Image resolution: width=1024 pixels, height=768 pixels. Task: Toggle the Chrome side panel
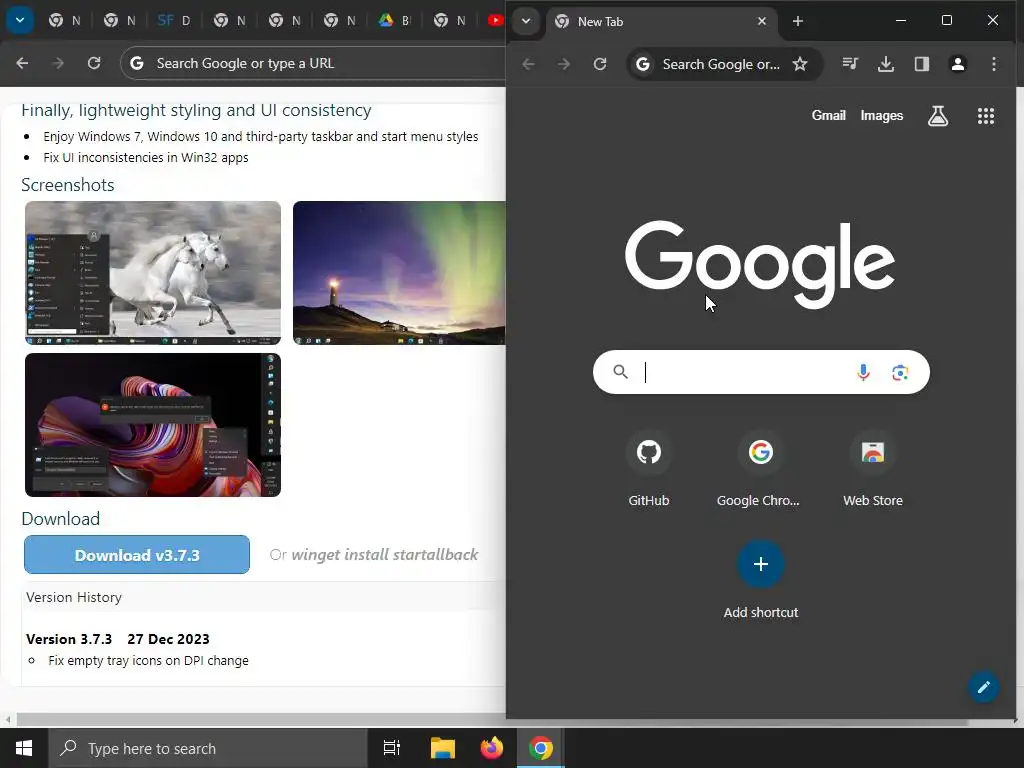922,64
